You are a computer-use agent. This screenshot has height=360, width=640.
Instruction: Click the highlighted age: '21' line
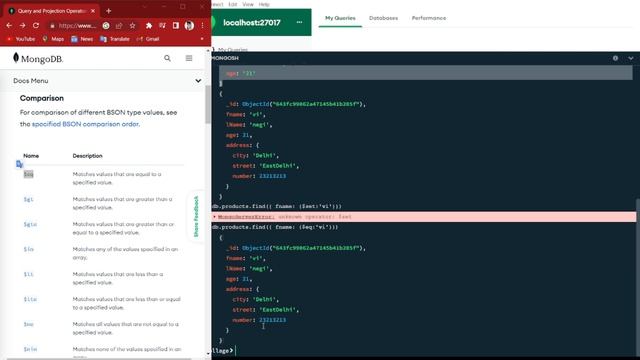426,73
